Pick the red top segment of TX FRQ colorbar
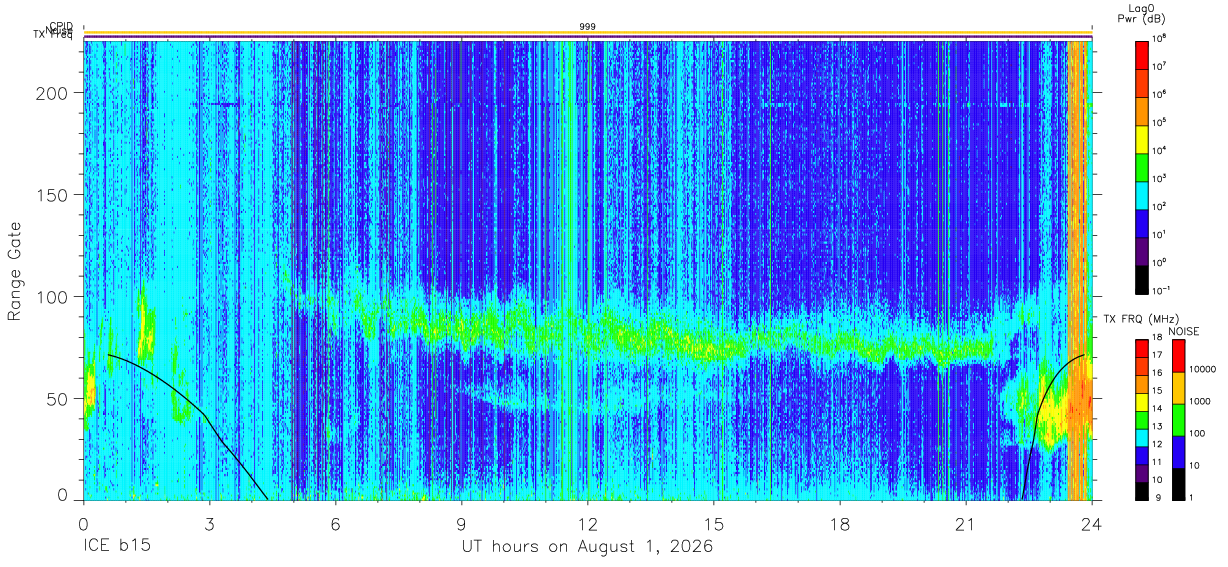 click(1141, 348)
